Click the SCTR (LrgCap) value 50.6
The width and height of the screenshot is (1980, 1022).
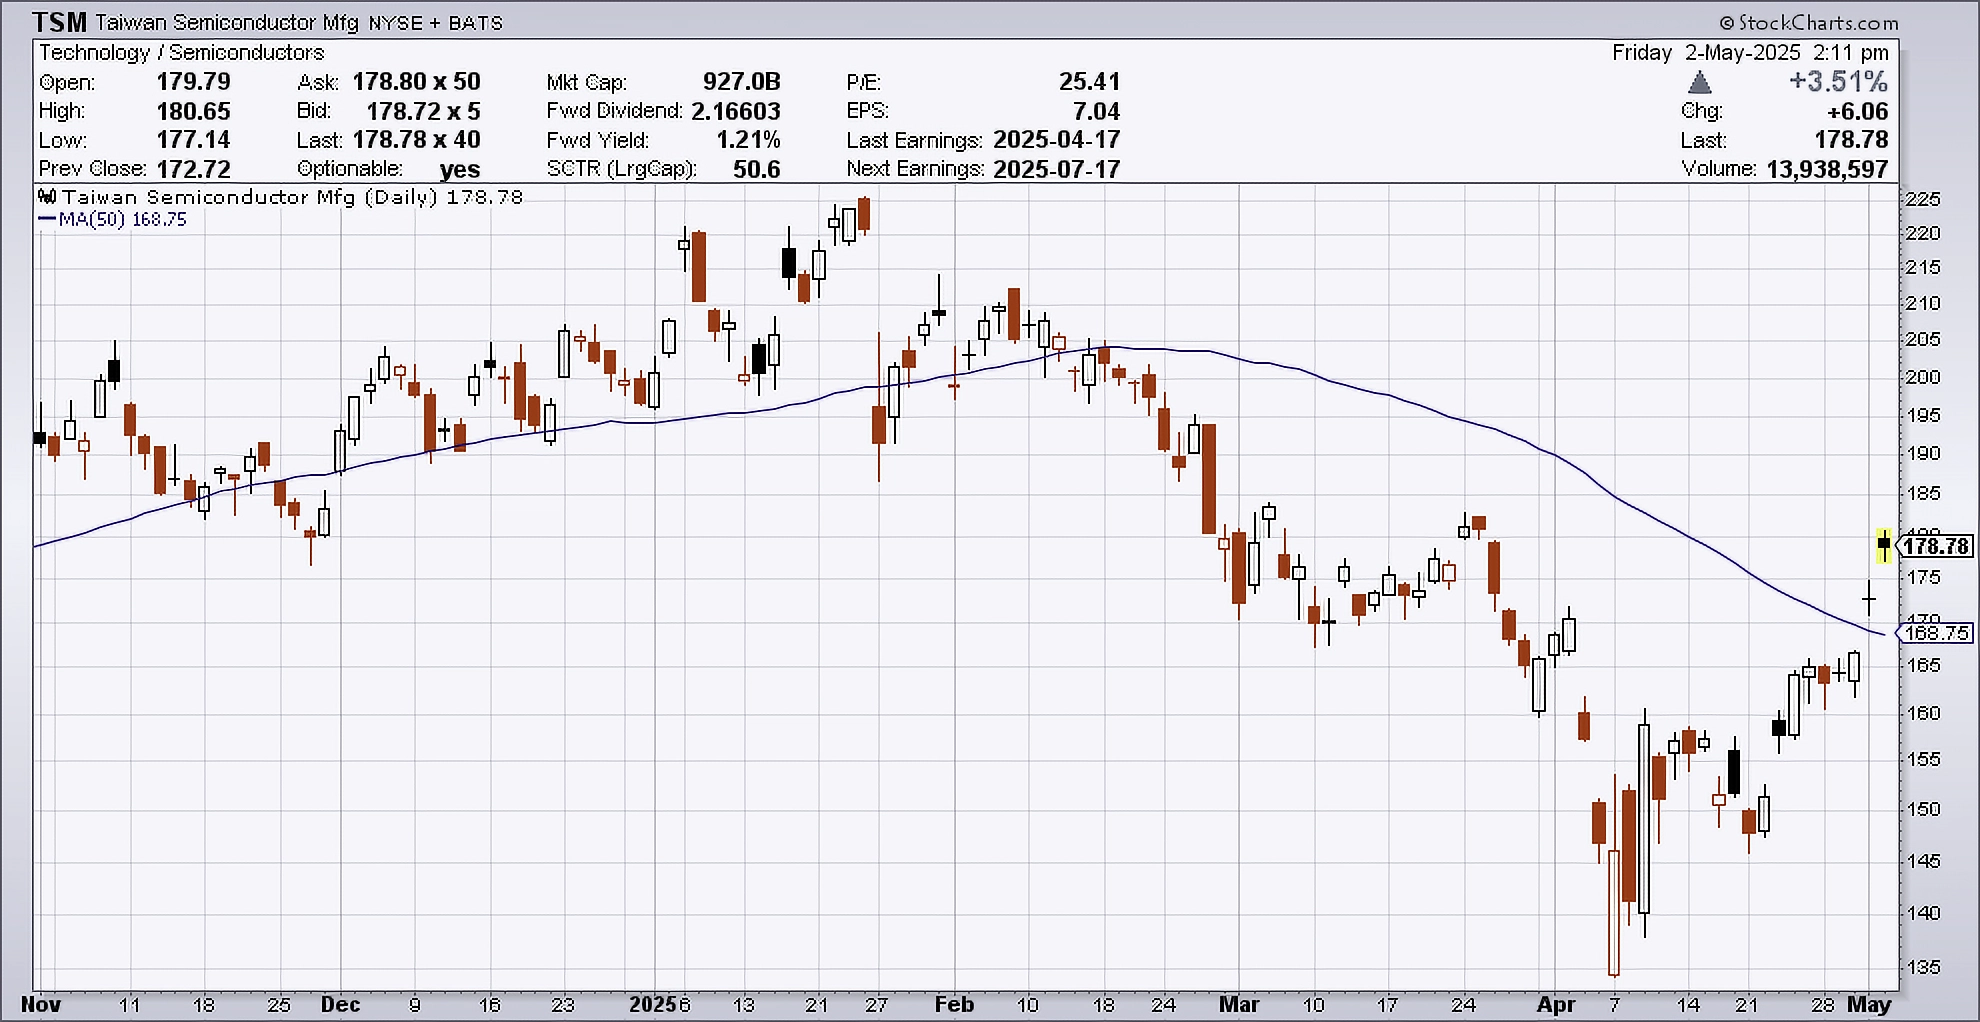click(x=756, y=169)
